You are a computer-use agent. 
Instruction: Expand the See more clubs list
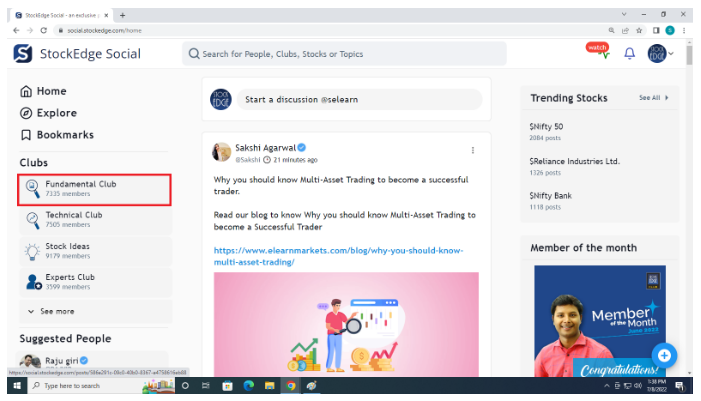pyautogui.click(x=50, y=311)
